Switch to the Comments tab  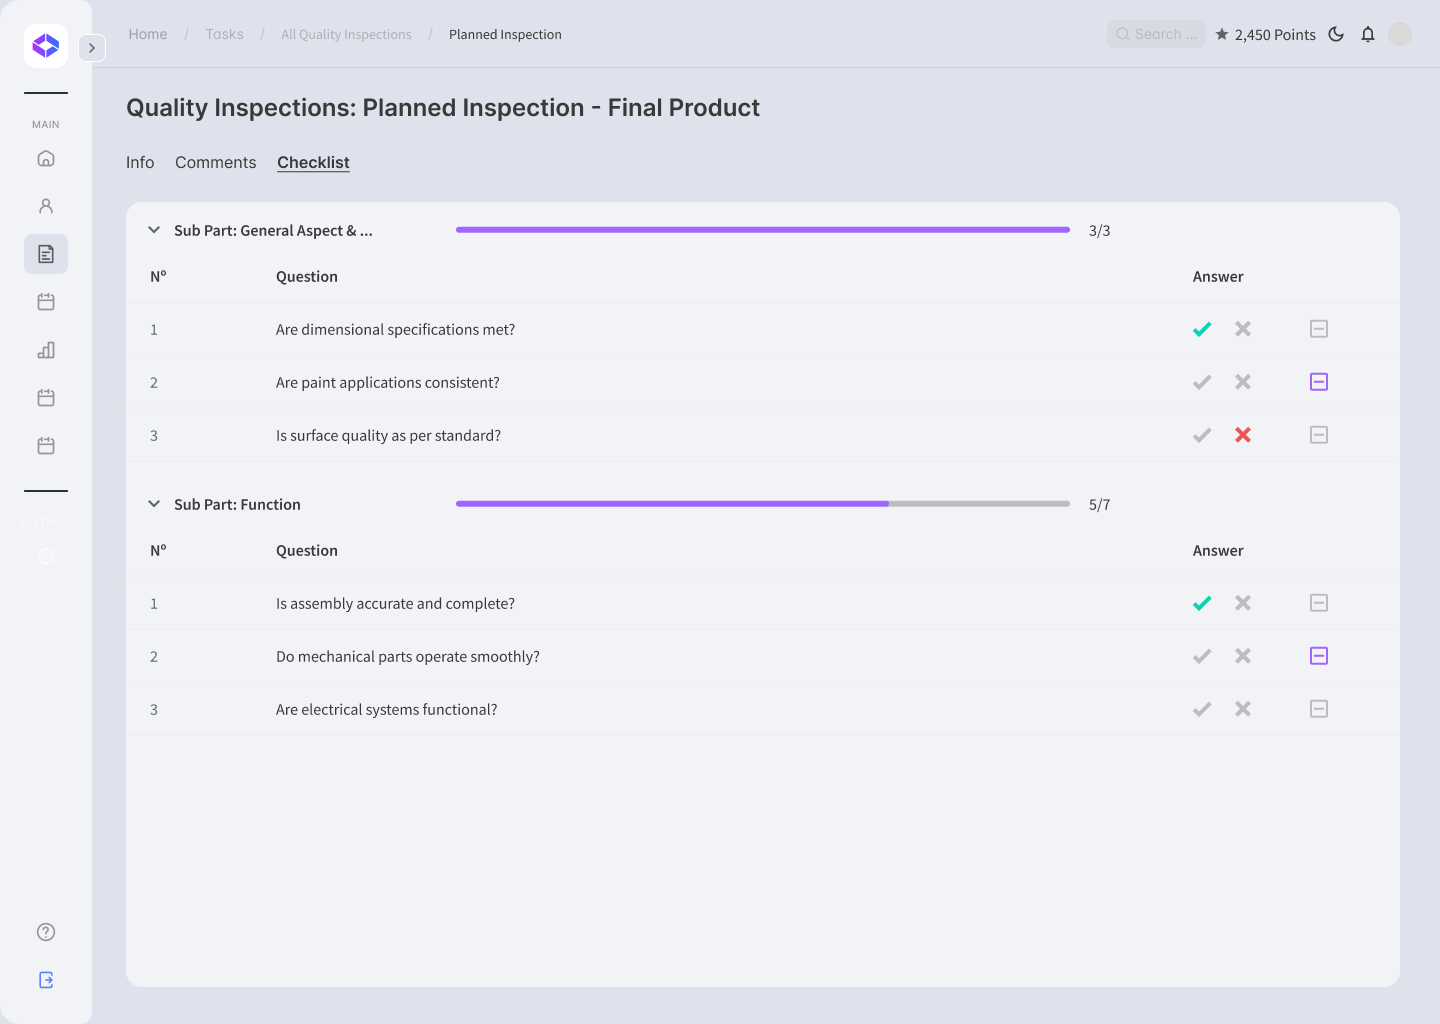215,162
